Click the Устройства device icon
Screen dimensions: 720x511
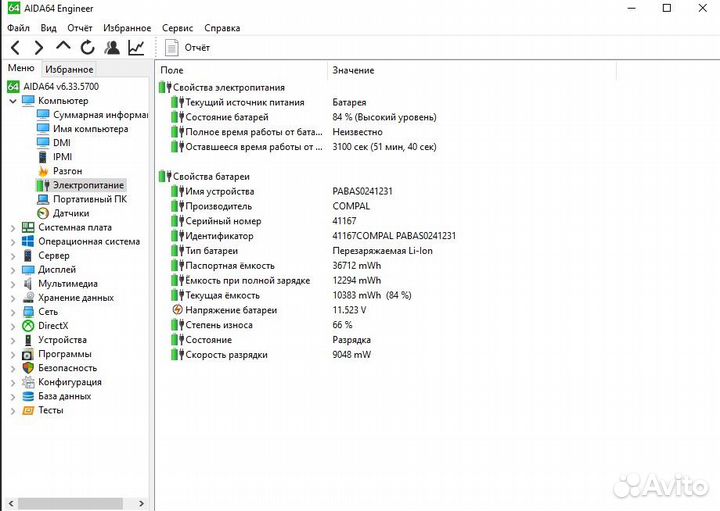(x=28, y=340)
